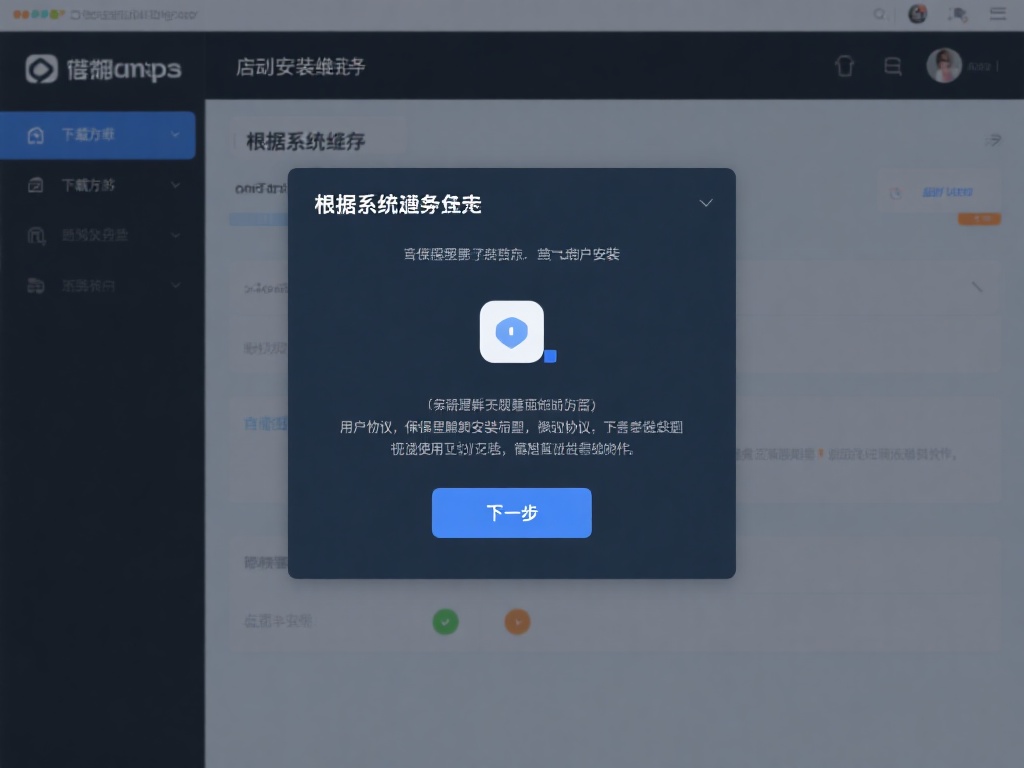Collapse the dialog via its chevron arrow
Viewport: 1024px width, 768px height.
706,202
